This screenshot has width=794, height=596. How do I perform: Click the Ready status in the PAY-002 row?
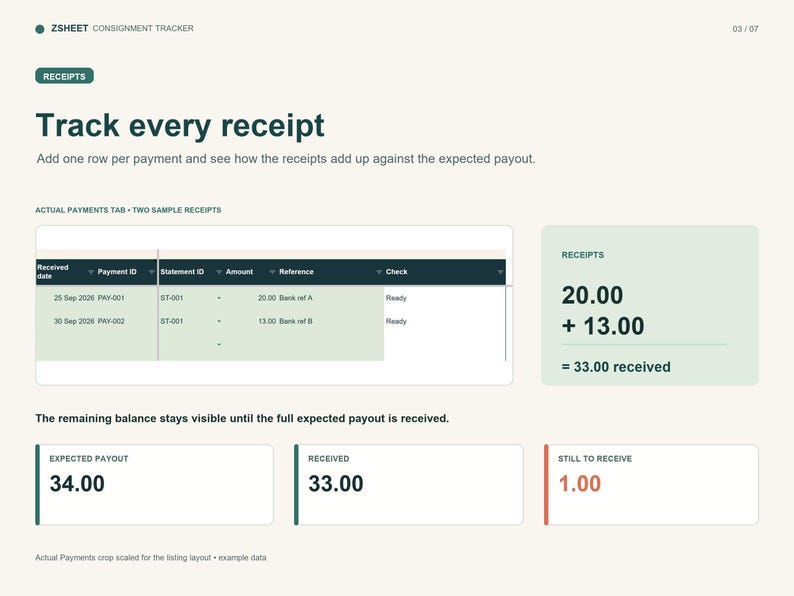click(396, 322)
